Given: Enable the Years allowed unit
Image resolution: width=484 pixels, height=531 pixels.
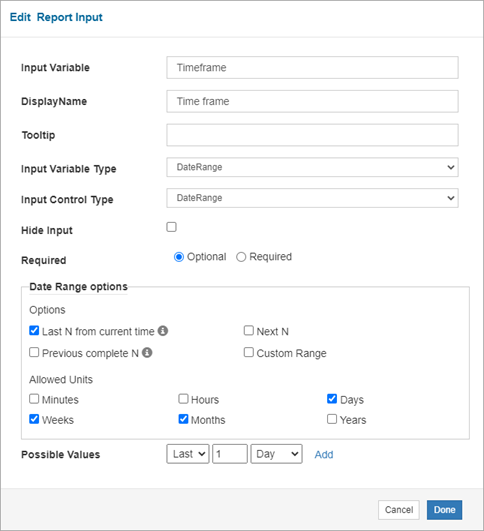Looking at the screenshot, I should (332, 419).
